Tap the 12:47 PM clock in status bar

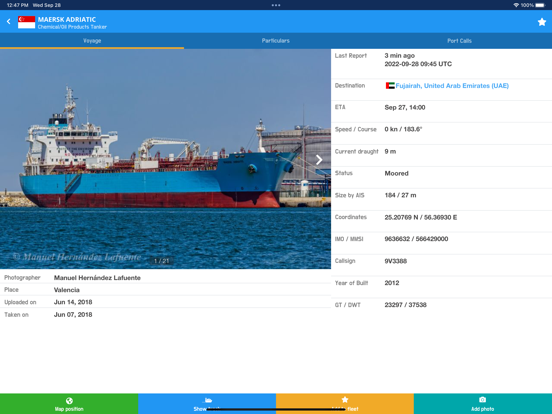click(17, 5)
